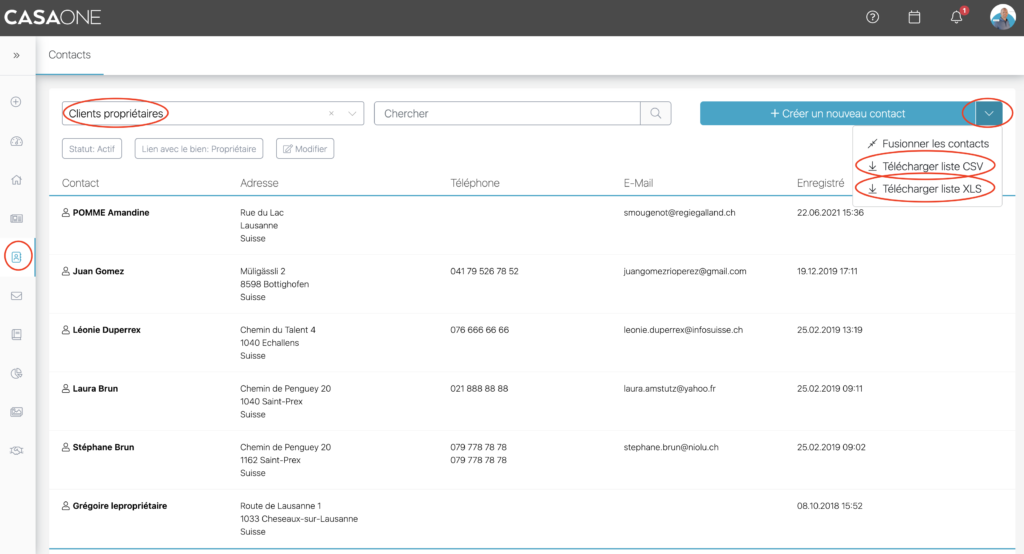This screenshot has height=554, width=1024.
Task: Open the help question mark icon
Action: (872, 17)
